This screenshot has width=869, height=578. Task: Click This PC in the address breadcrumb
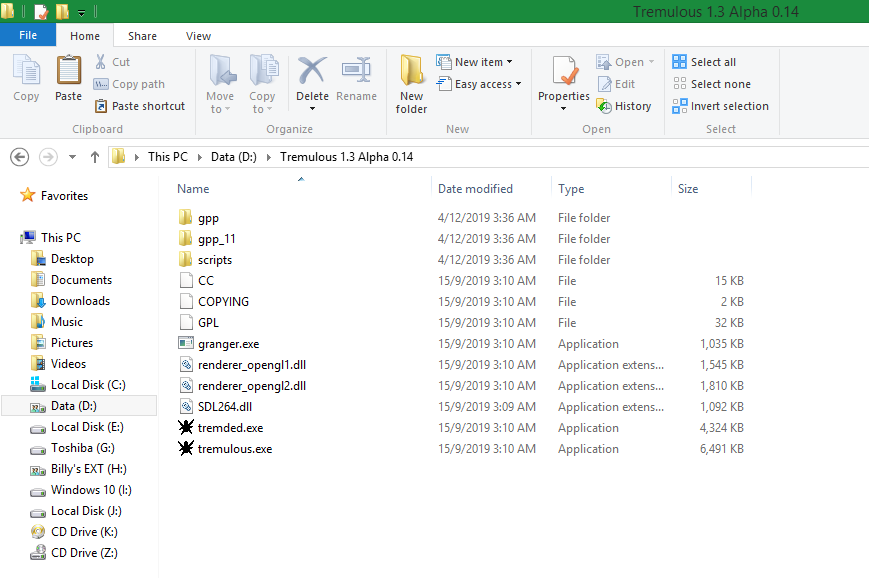[x=167, y=157]
